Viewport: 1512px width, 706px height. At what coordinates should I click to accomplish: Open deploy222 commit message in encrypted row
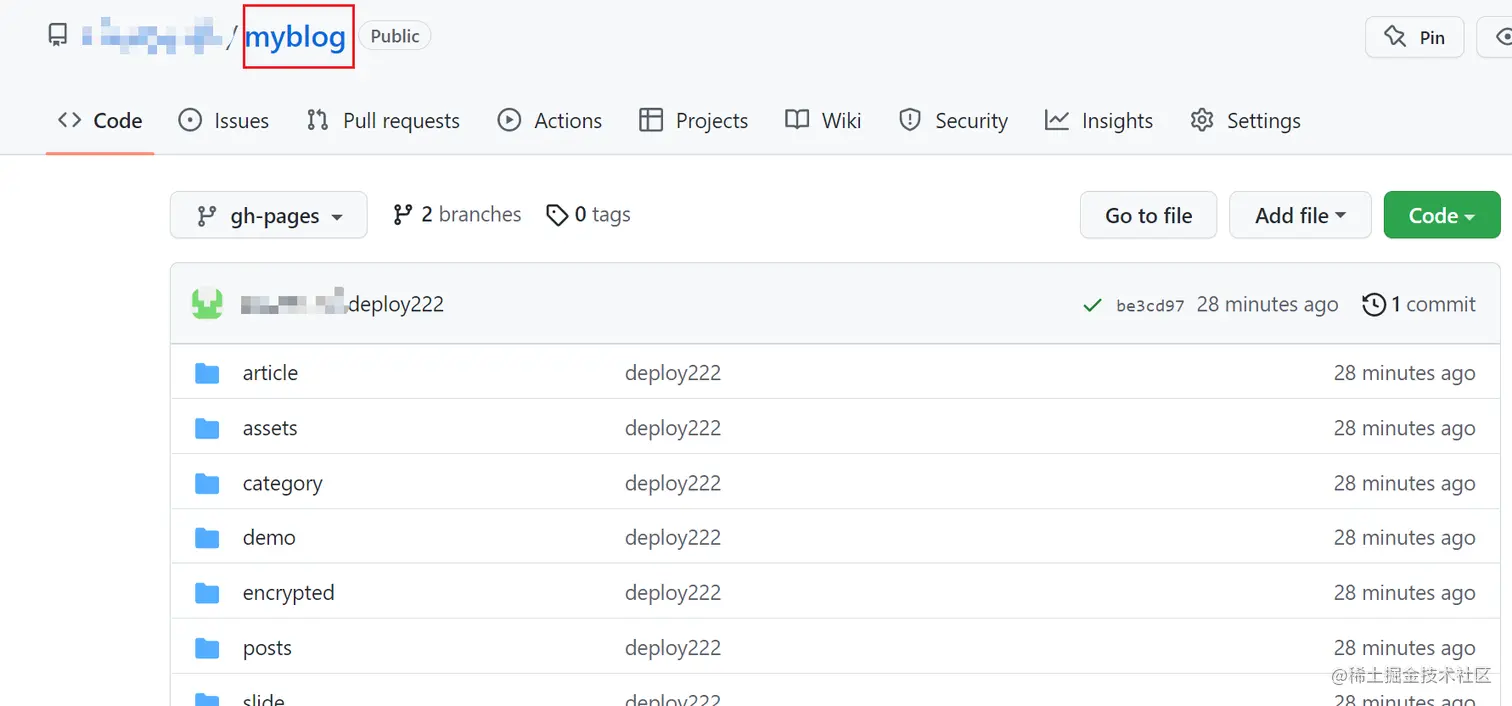point(673,593)
